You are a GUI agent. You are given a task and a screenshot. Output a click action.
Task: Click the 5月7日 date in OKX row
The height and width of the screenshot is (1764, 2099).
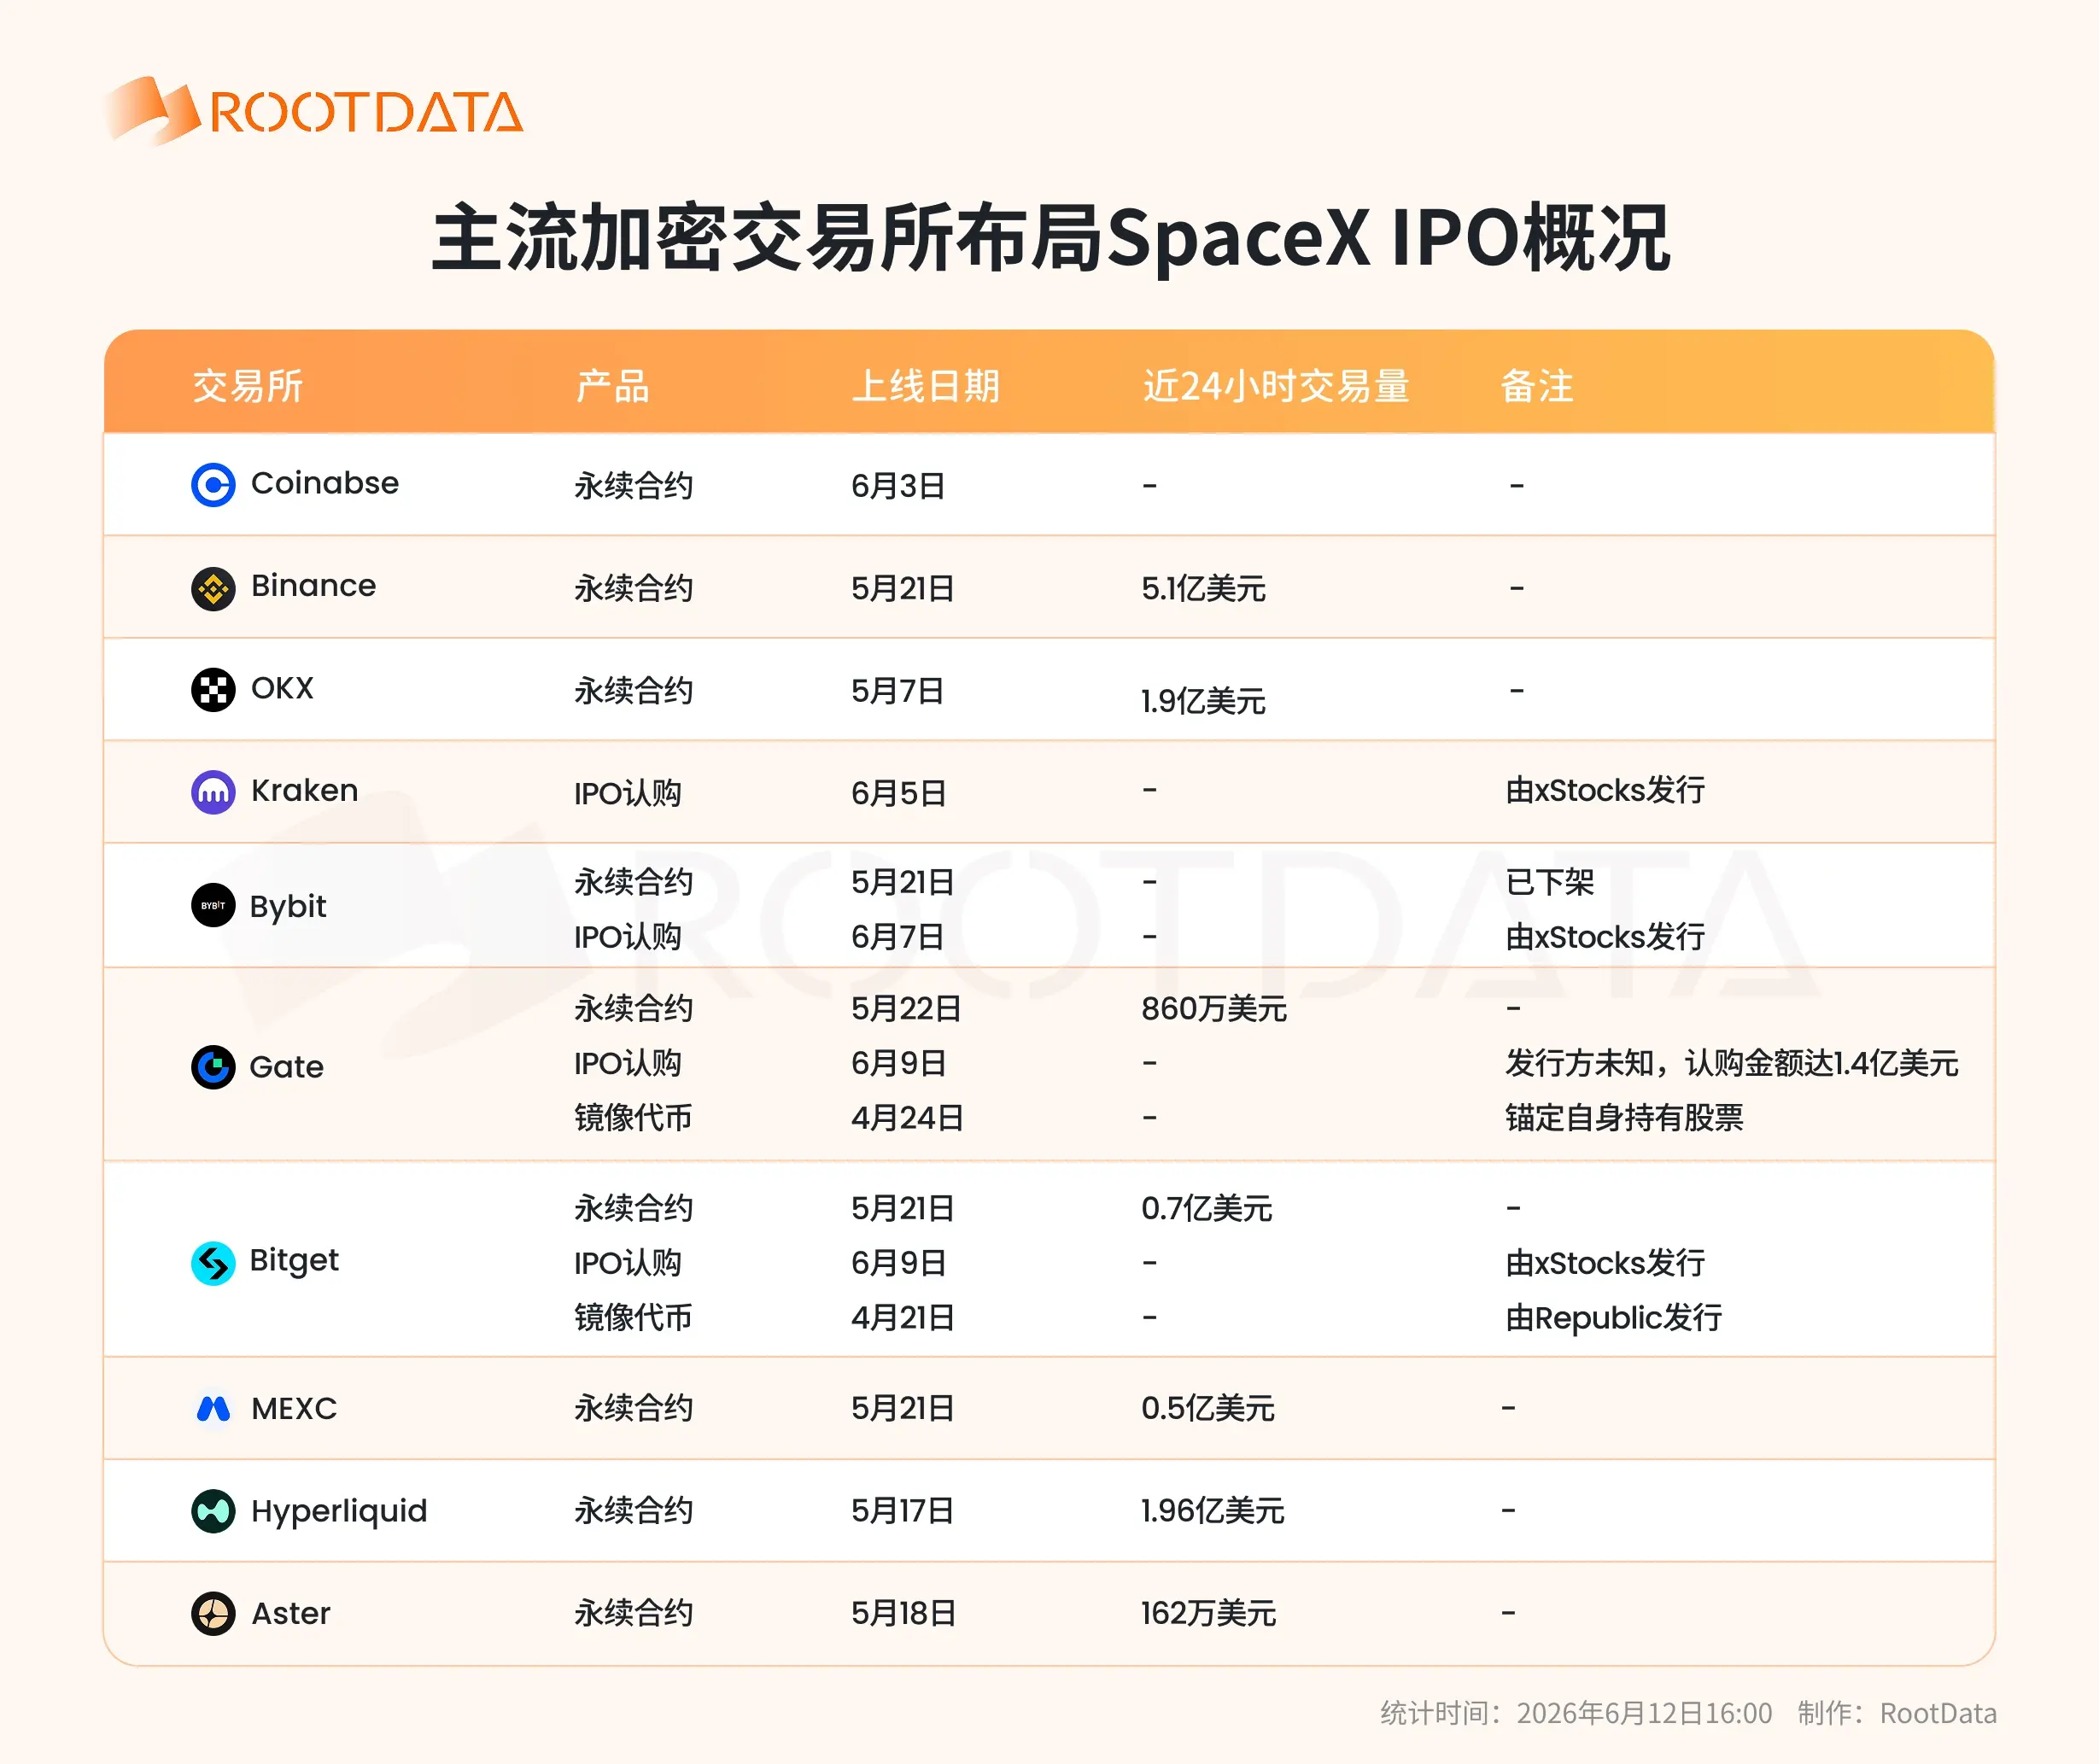coord(899,691)
